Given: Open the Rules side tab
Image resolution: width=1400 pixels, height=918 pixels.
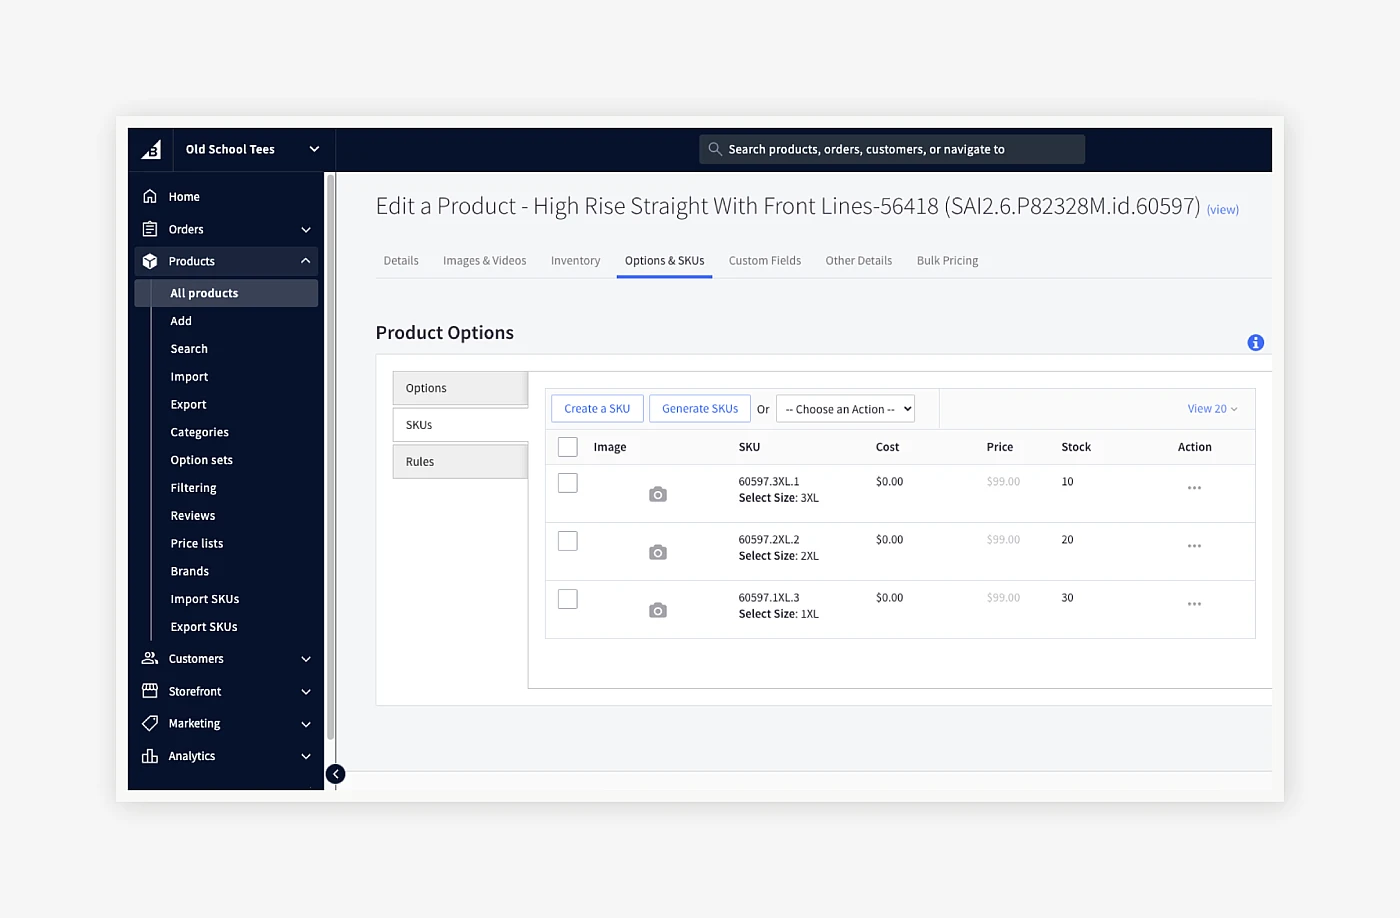Looking at the screenshot, I should 460,462.
